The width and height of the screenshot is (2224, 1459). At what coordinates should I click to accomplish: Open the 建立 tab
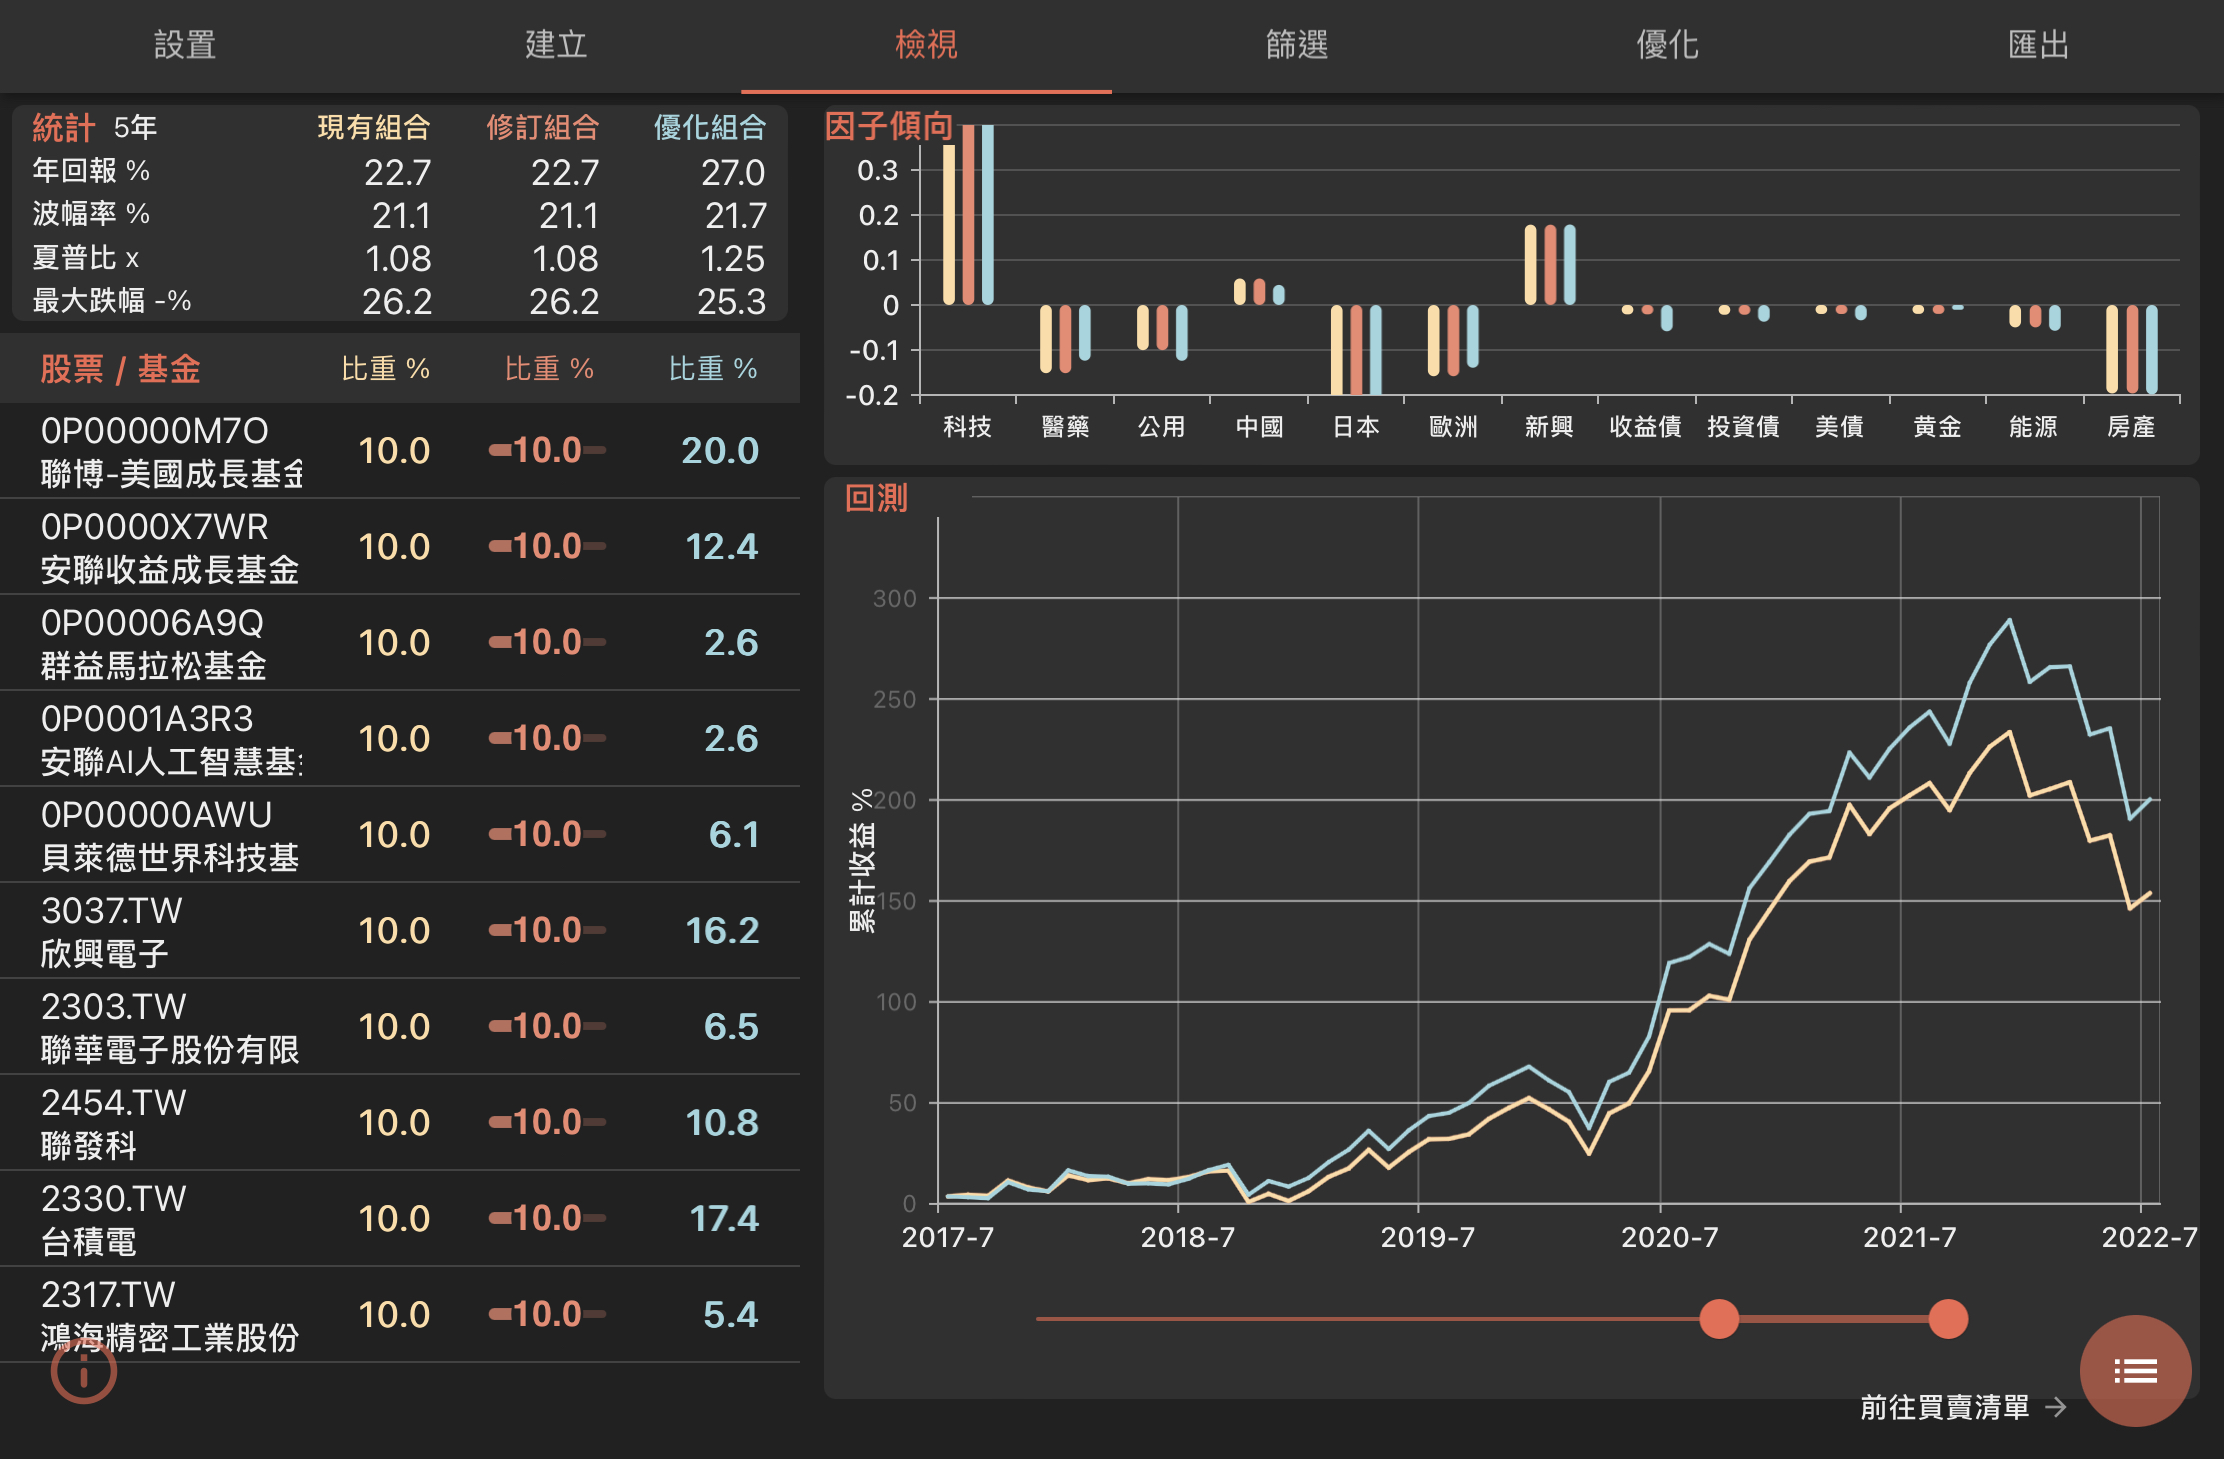click(556, 45)
